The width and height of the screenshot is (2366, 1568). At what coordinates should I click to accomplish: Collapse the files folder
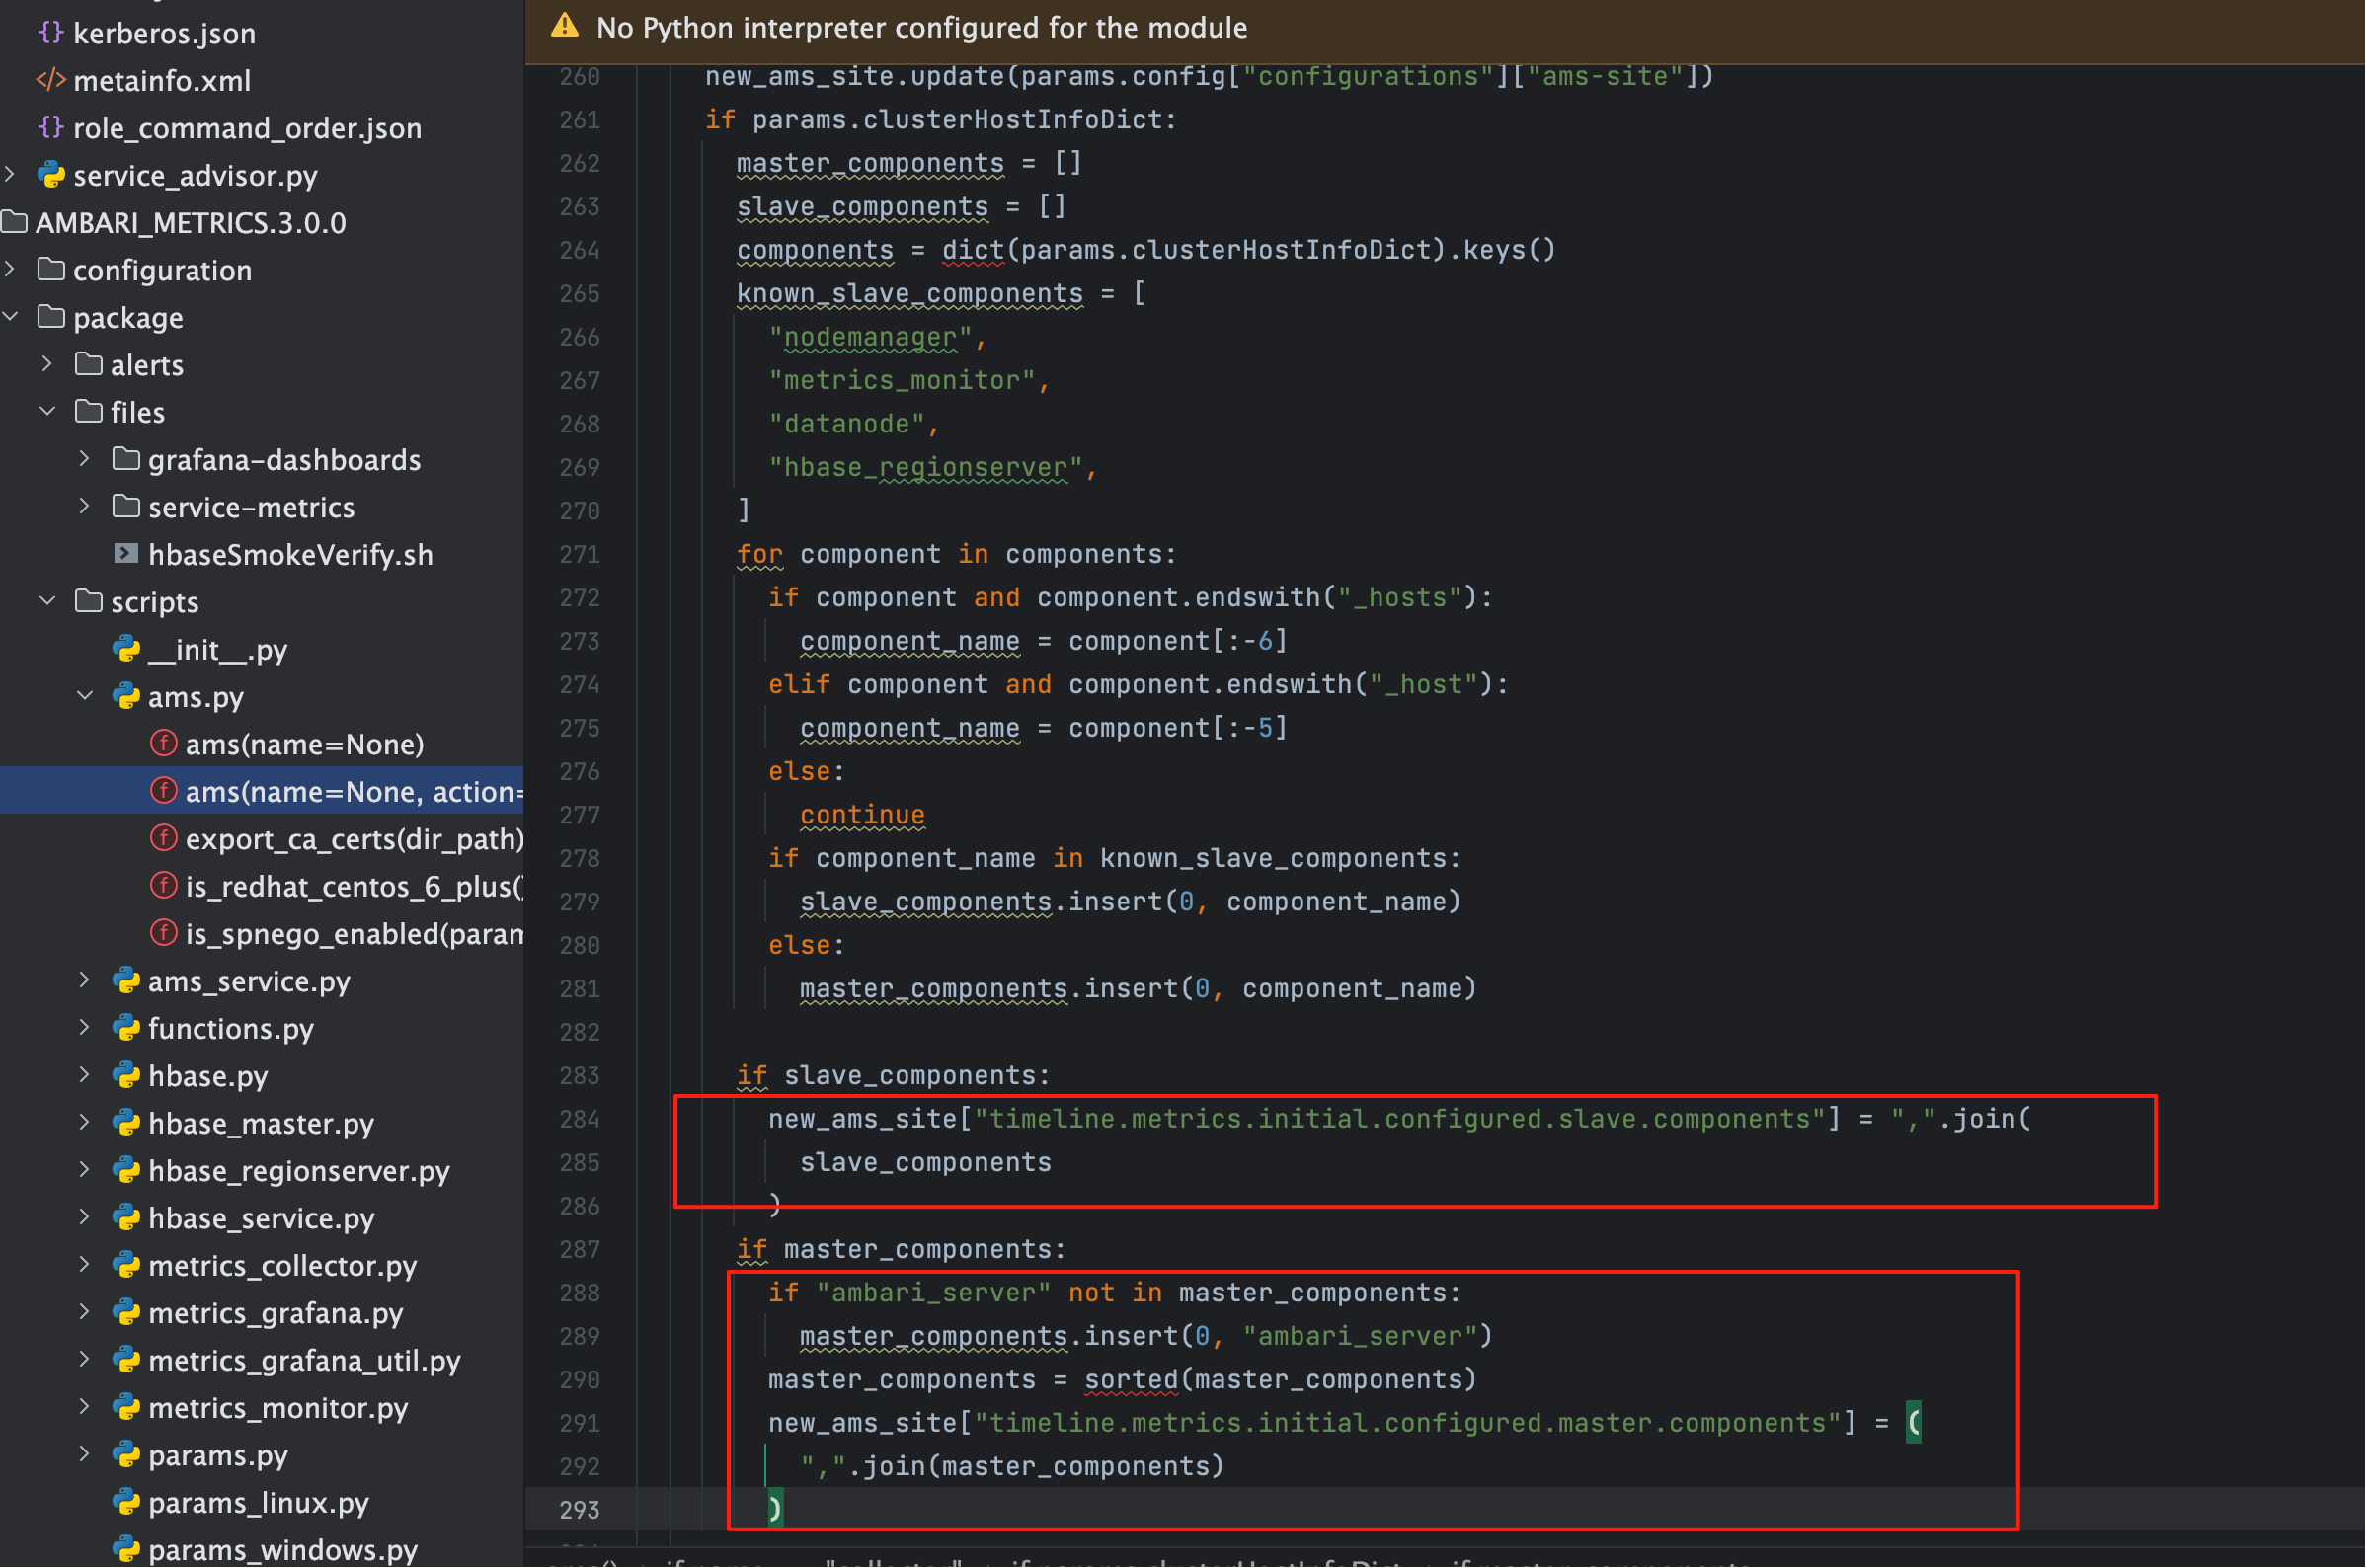(x=48, y=412)
